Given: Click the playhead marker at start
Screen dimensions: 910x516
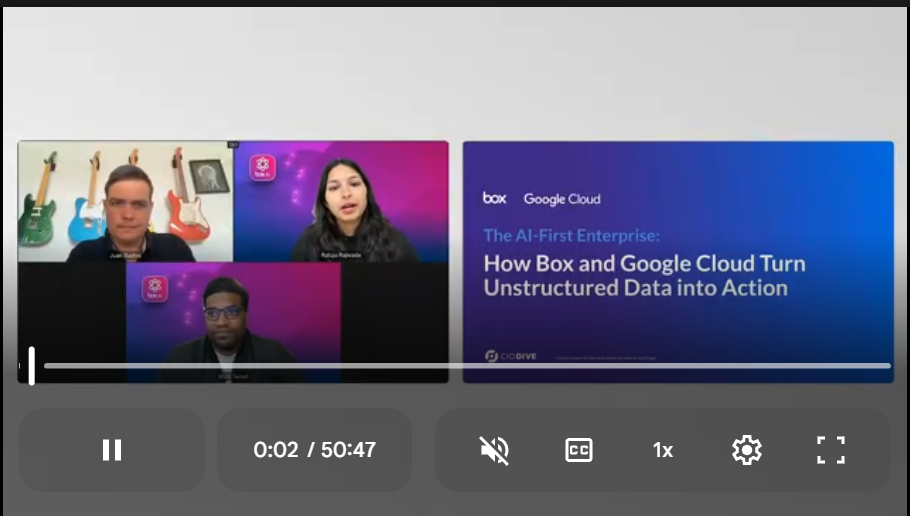Looking at the screenshot, I should coord(32,366).
